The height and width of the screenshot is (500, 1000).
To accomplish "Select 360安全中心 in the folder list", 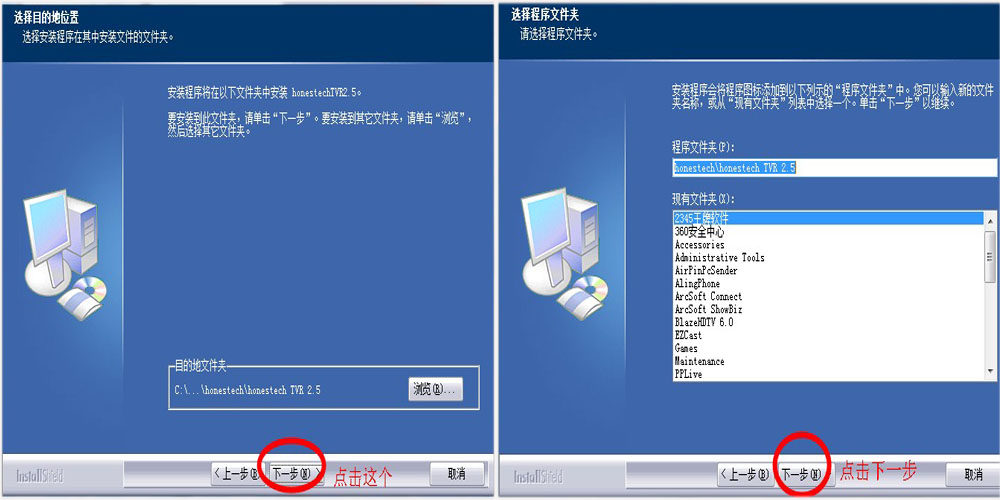I will point(828,232).
